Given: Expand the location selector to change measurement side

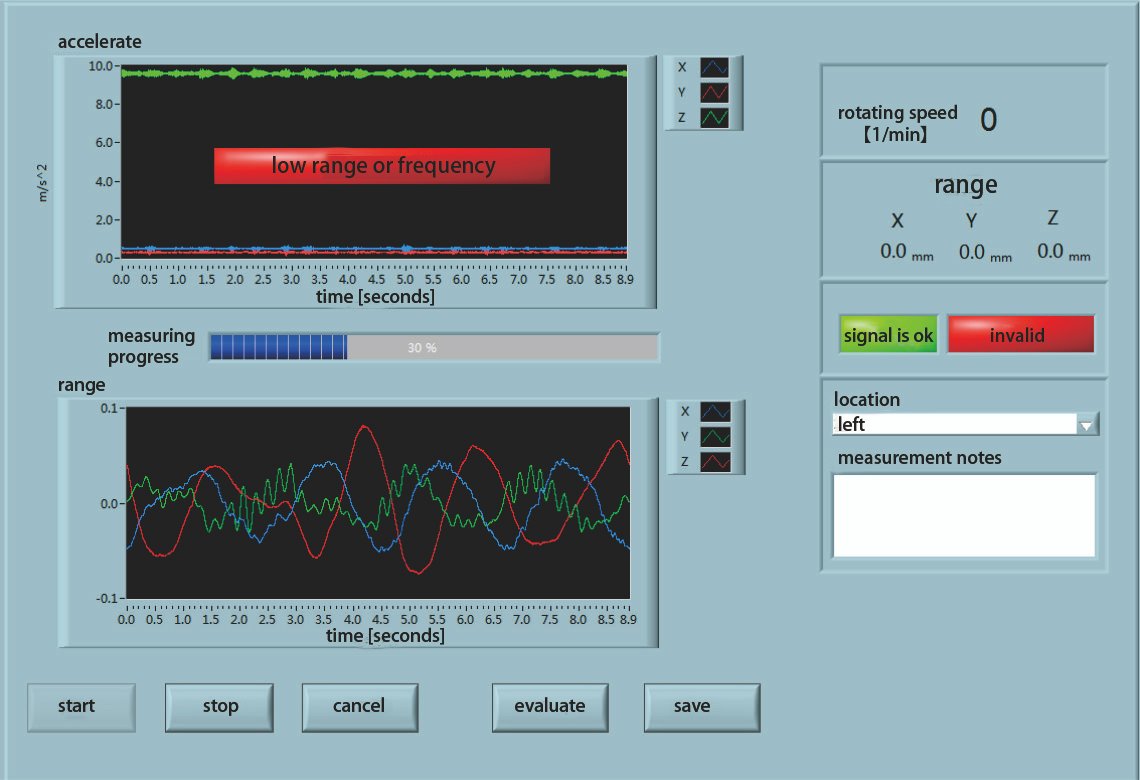Looking at the screenshot, I should [x=1088, y=424].
